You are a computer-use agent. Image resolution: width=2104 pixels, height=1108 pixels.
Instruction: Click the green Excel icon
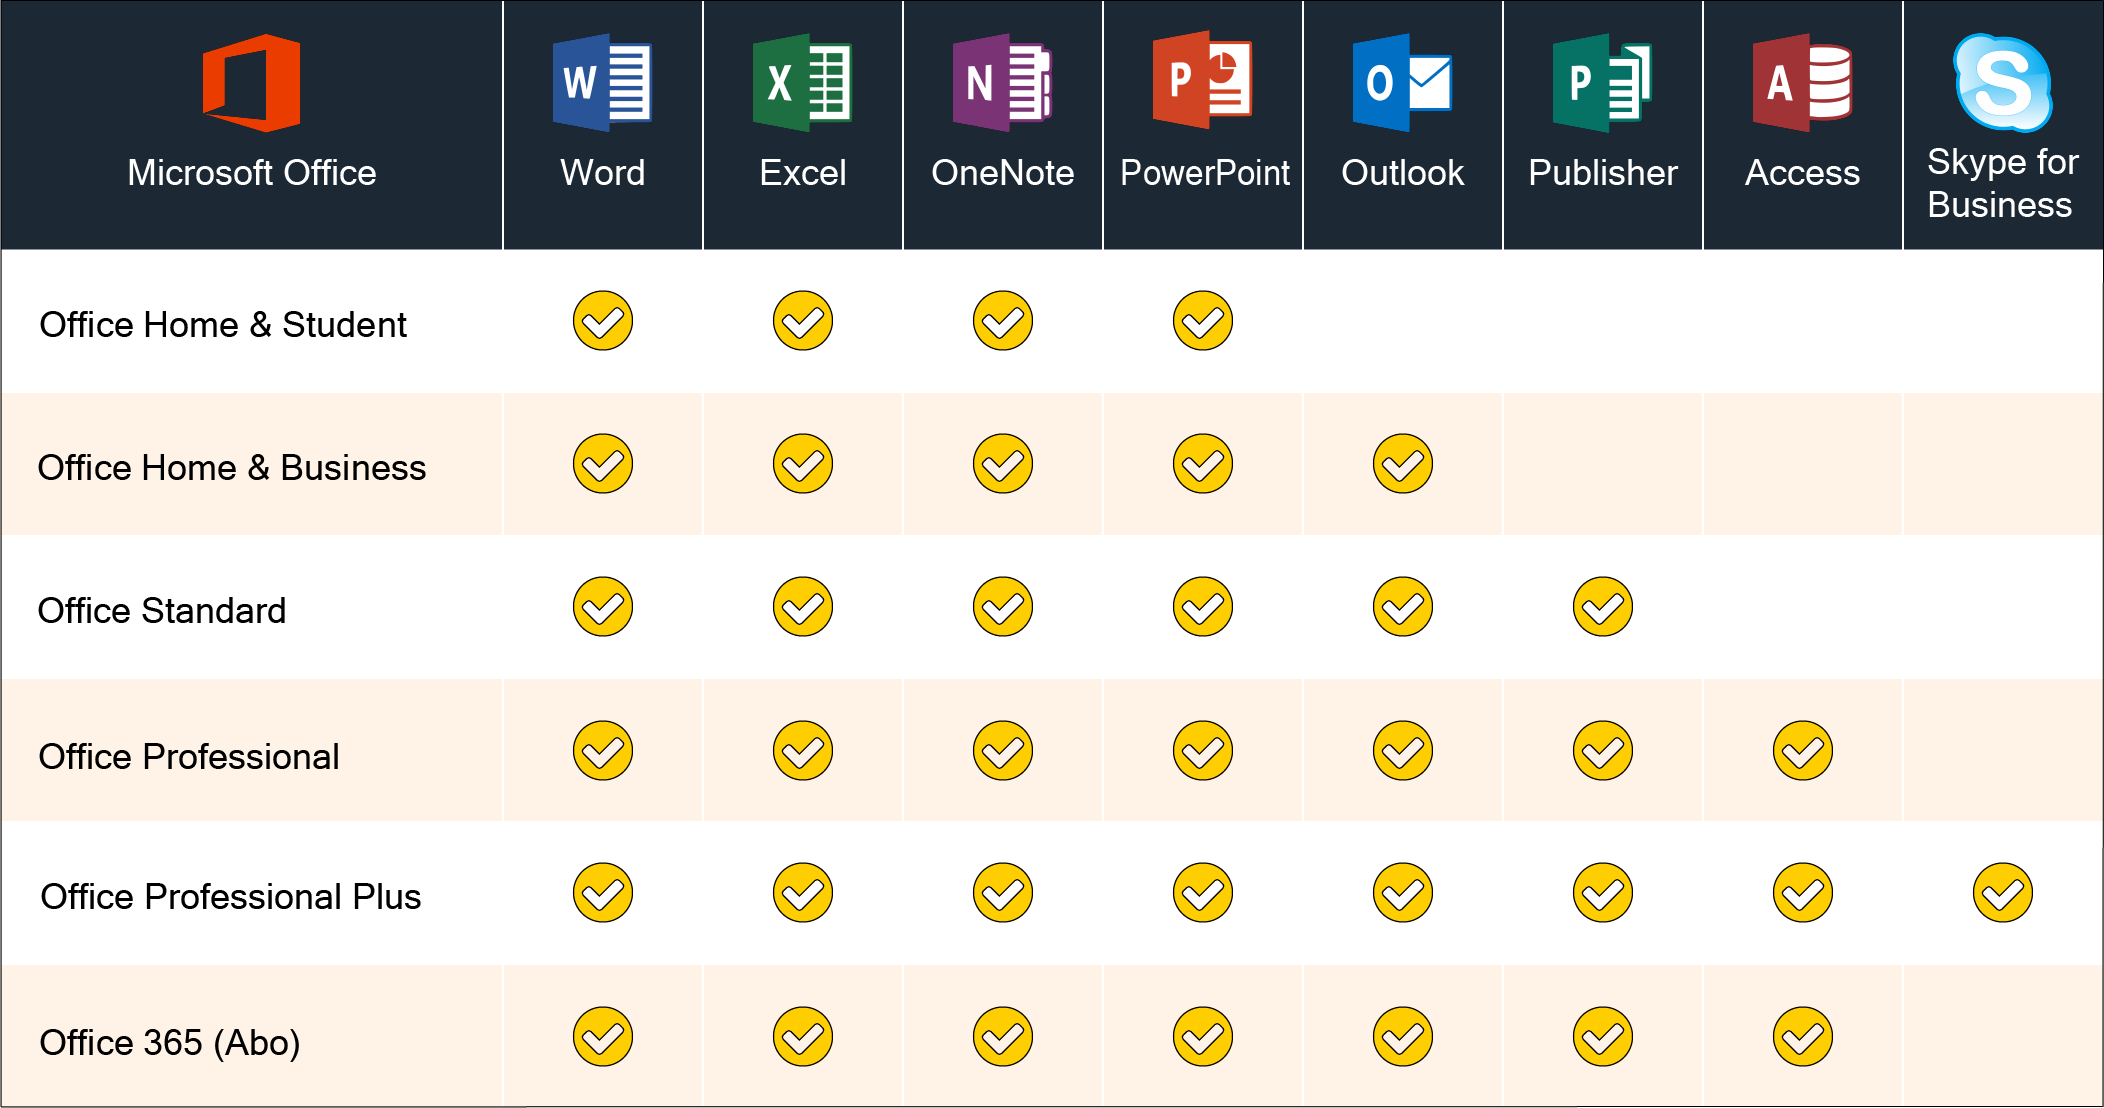[x=802, y=83]
